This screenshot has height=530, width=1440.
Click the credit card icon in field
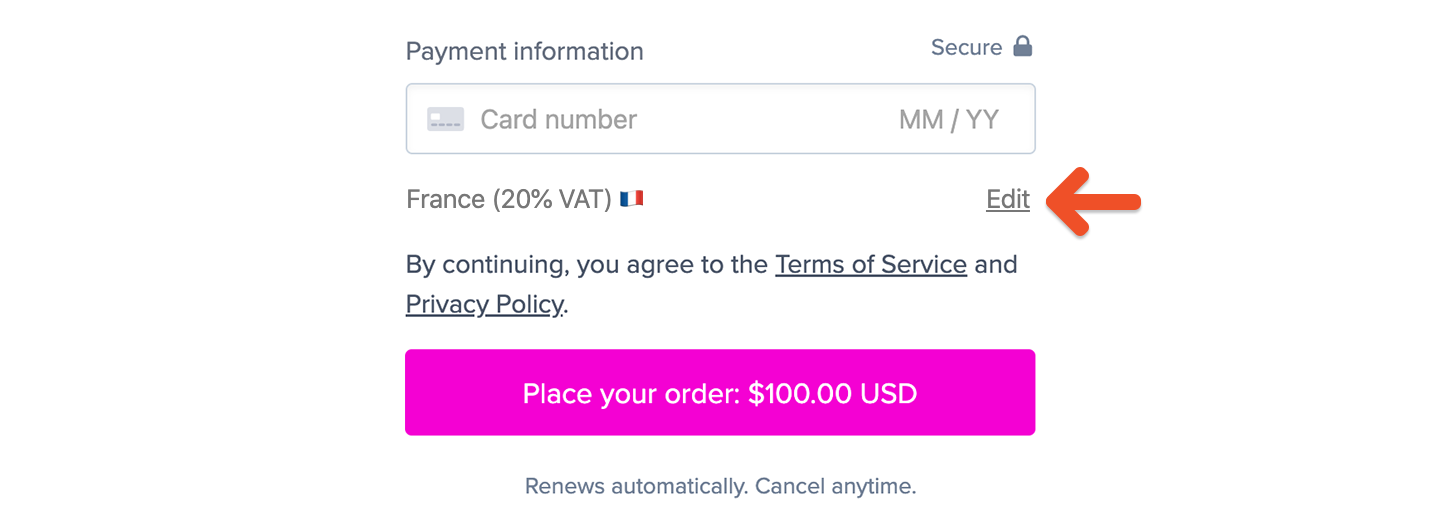point(445,120)
